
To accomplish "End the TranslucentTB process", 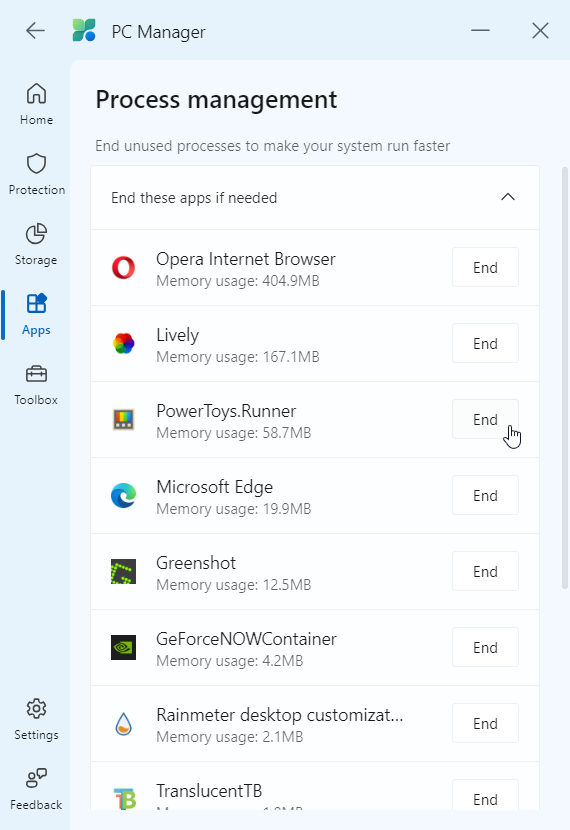I will pos(485,795).
